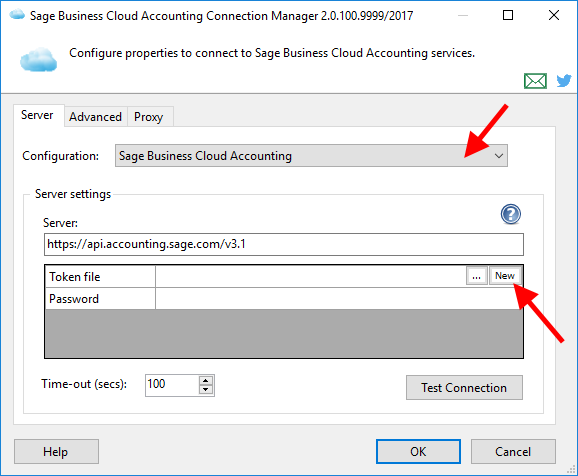This screenshot has width=578, height=476.
Task: Select the Proxy tab
Action: click(149, 117)
